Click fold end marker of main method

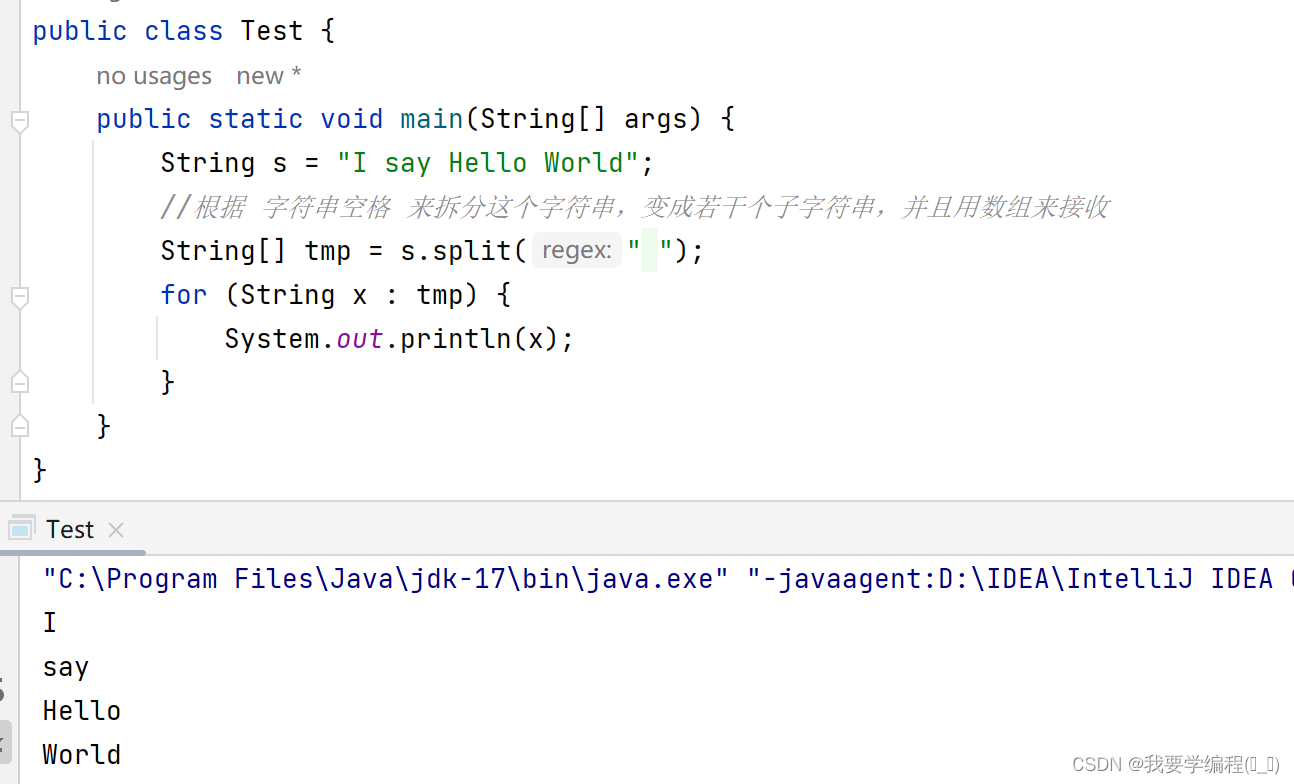(19, 426)
